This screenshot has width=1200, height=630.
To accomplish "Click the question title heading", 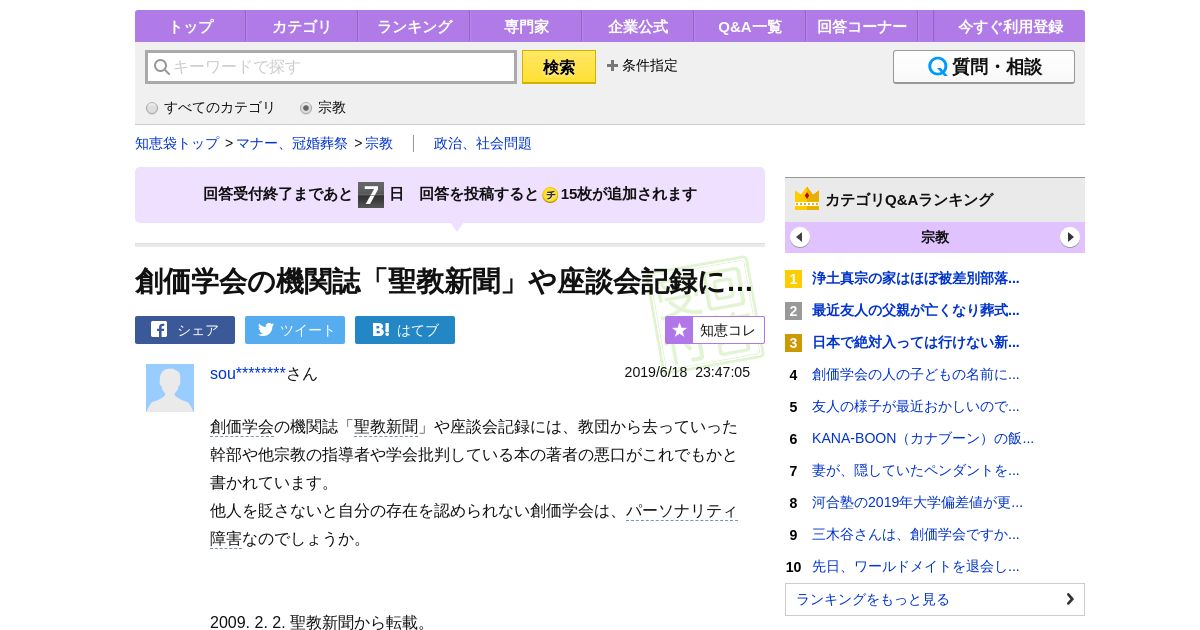I will [x=444, y=282].
